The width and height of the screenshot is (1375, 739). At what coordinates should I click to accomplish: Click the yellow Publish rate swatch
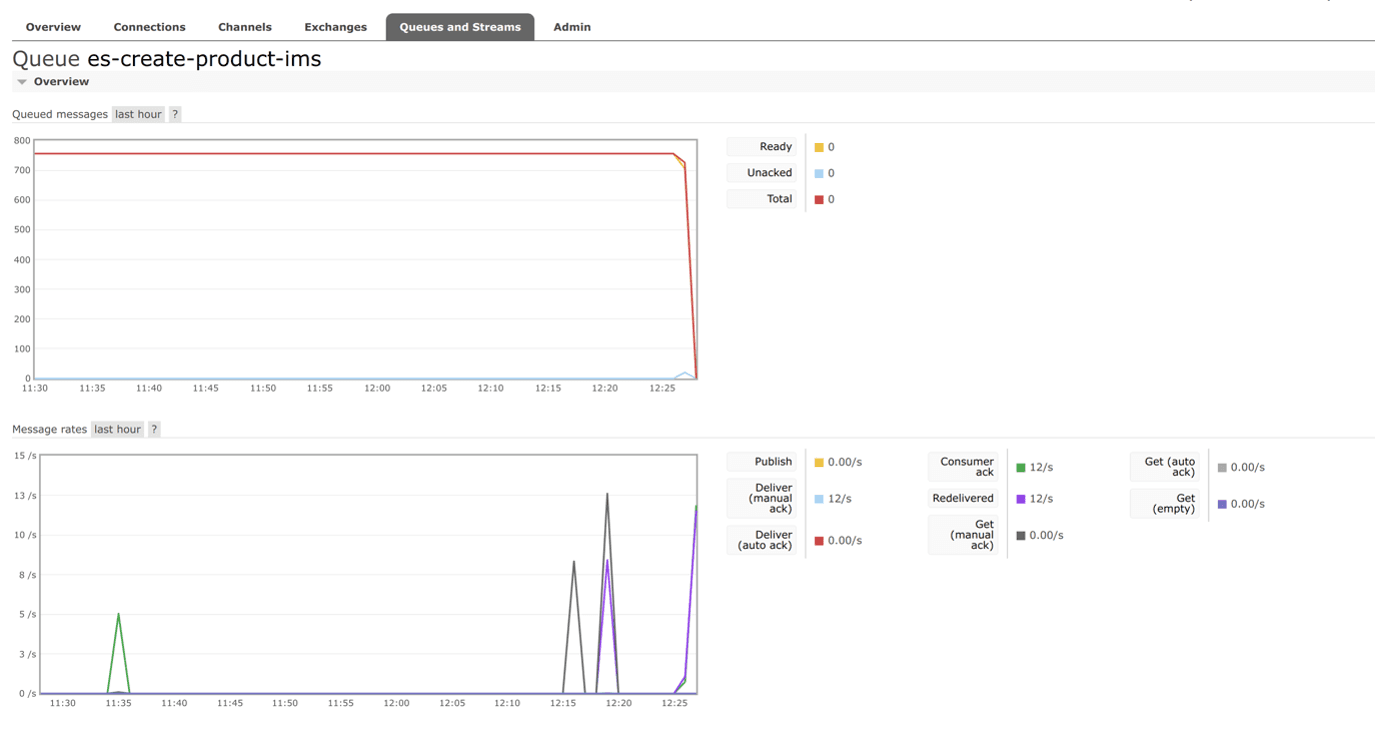pyautogui.click(x=819, y=463)
